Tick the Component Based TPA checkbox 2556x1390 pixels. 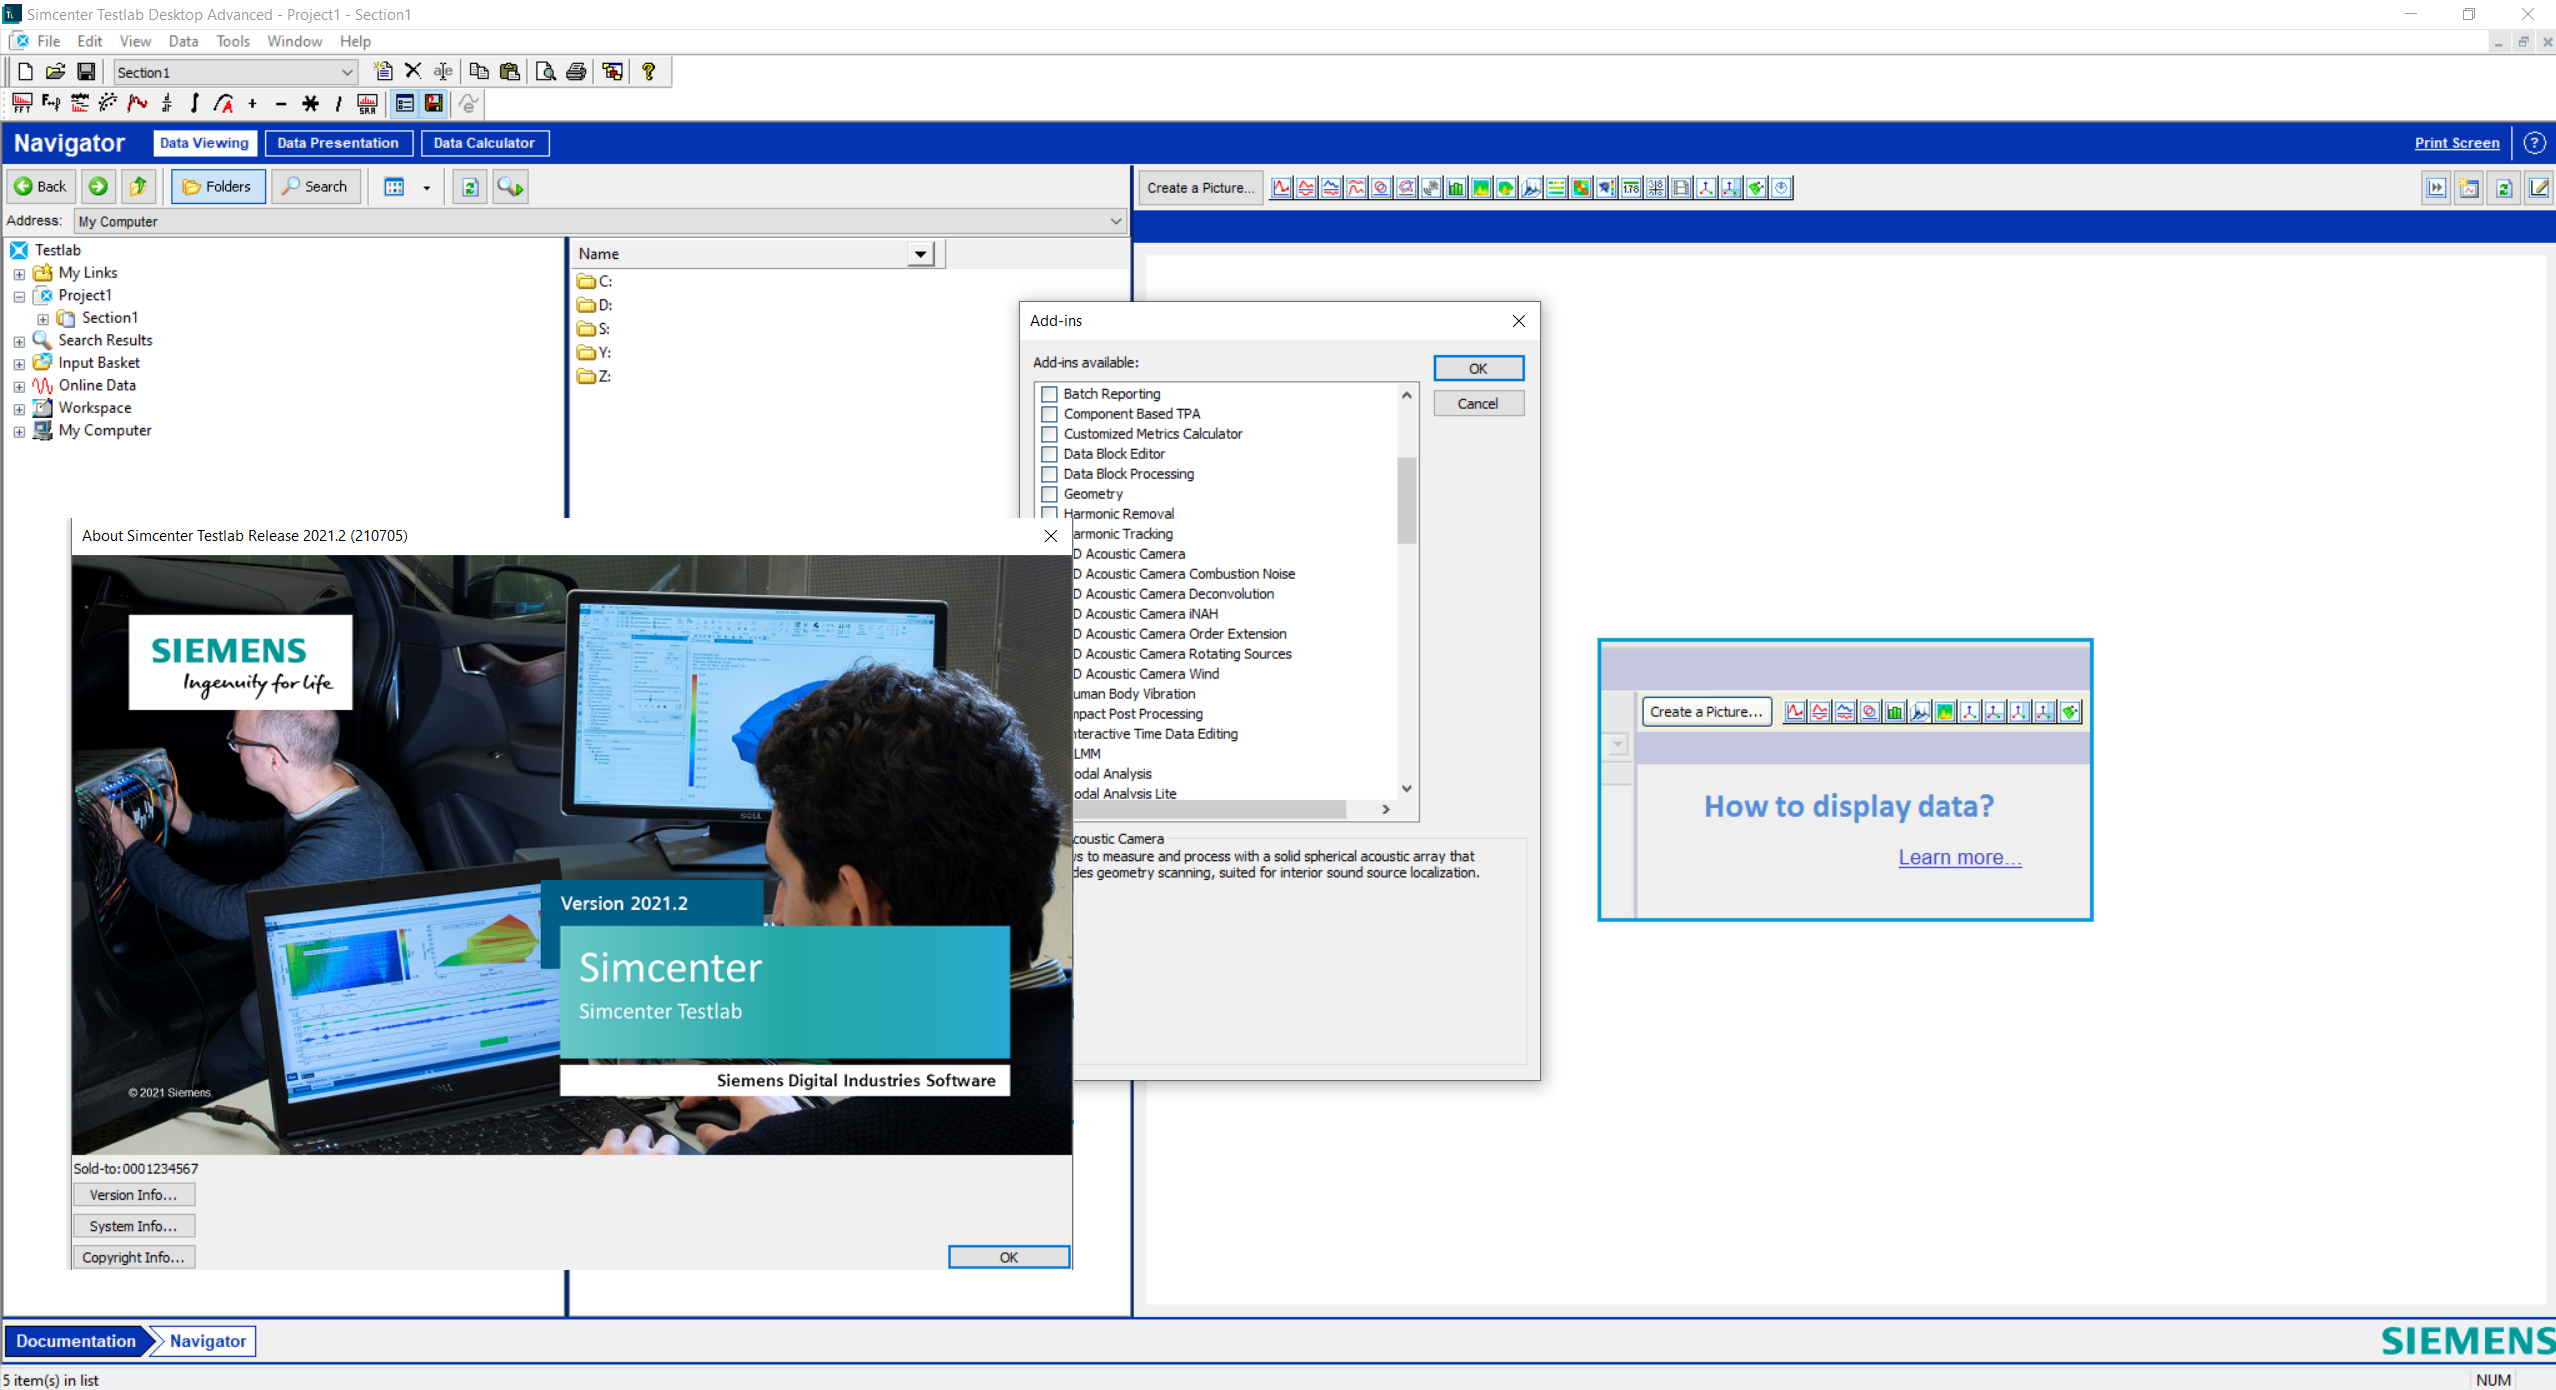click(1049, 414)
